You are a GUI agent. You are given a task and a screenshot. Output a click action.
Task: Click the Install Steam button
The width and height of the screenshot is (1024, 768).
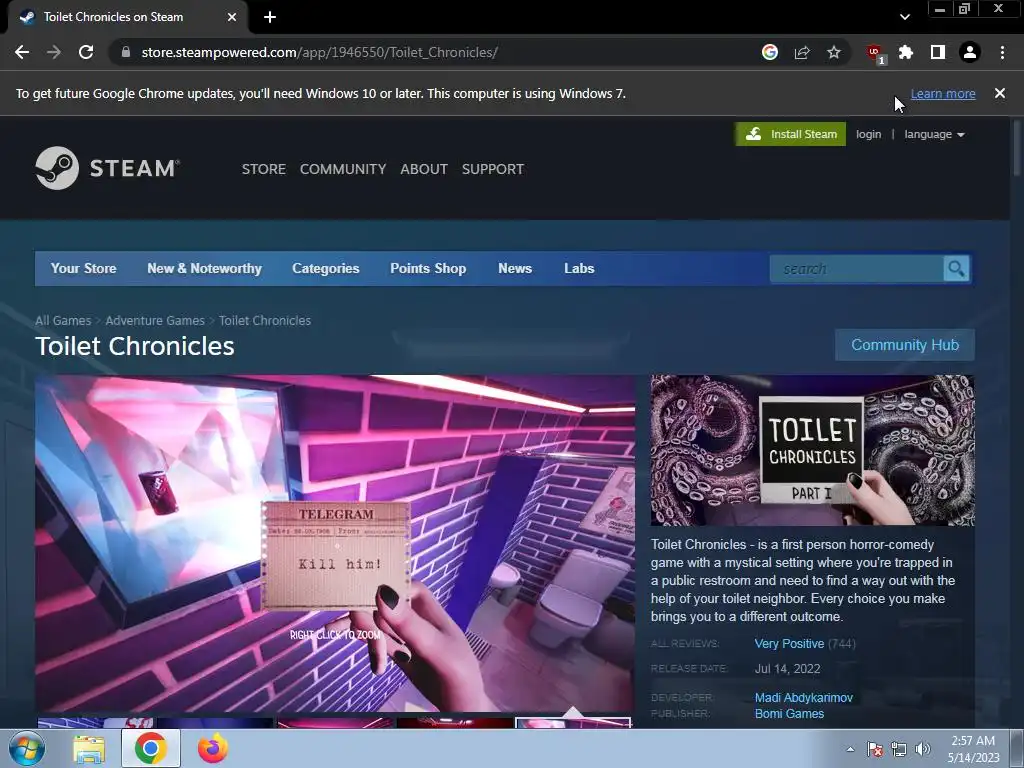790,134
